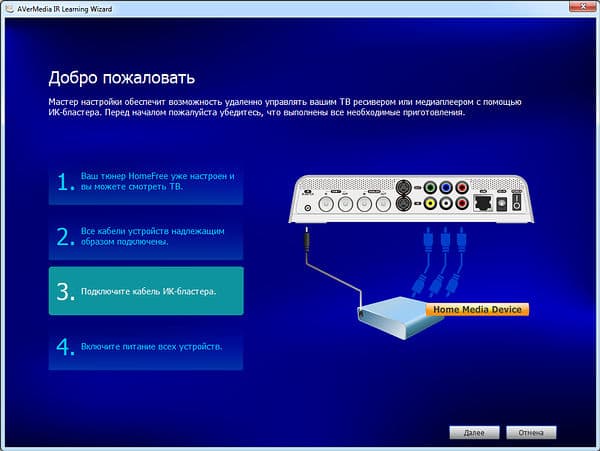Click the blue RCA jack on tuner
This screenshot has height=451, width=600.
click(446, 188)
